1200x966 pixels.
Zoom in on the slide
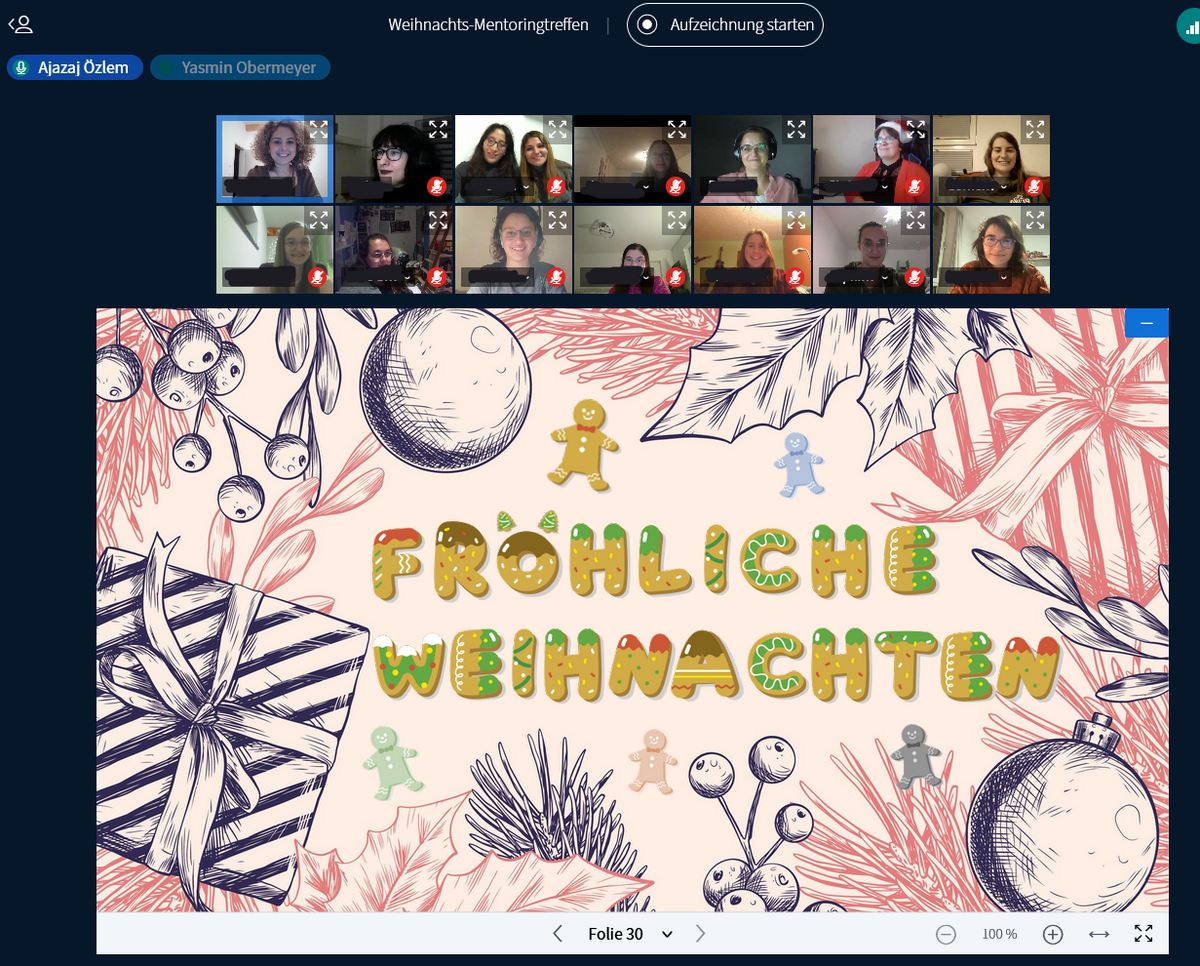(1052, 934)
